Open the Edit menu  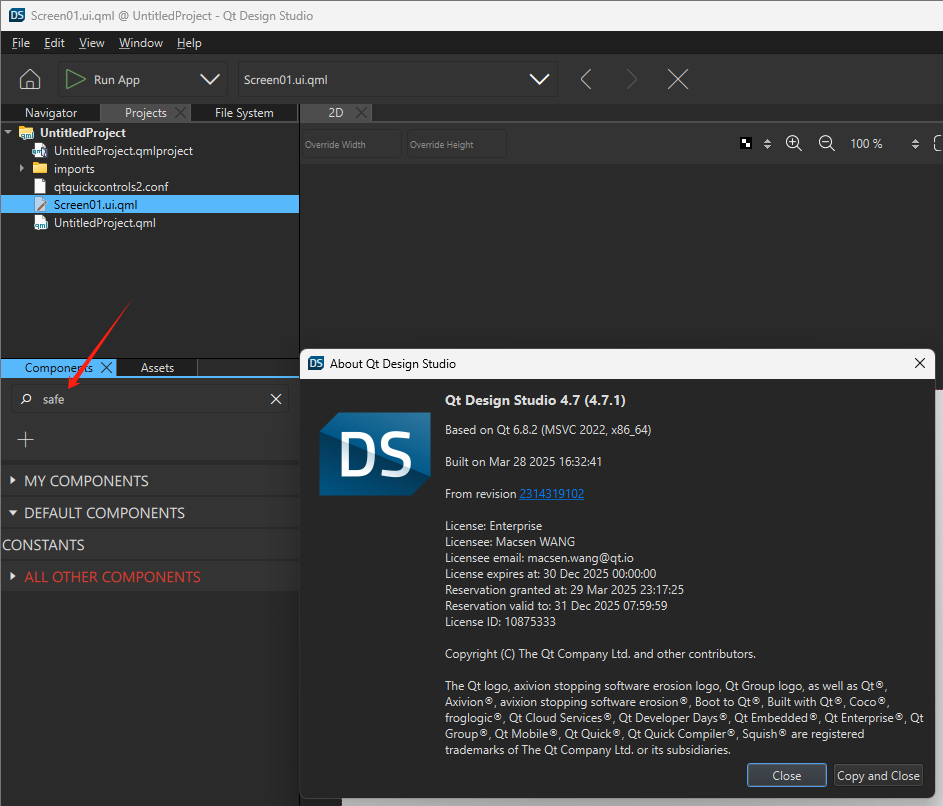coord(54,43)
